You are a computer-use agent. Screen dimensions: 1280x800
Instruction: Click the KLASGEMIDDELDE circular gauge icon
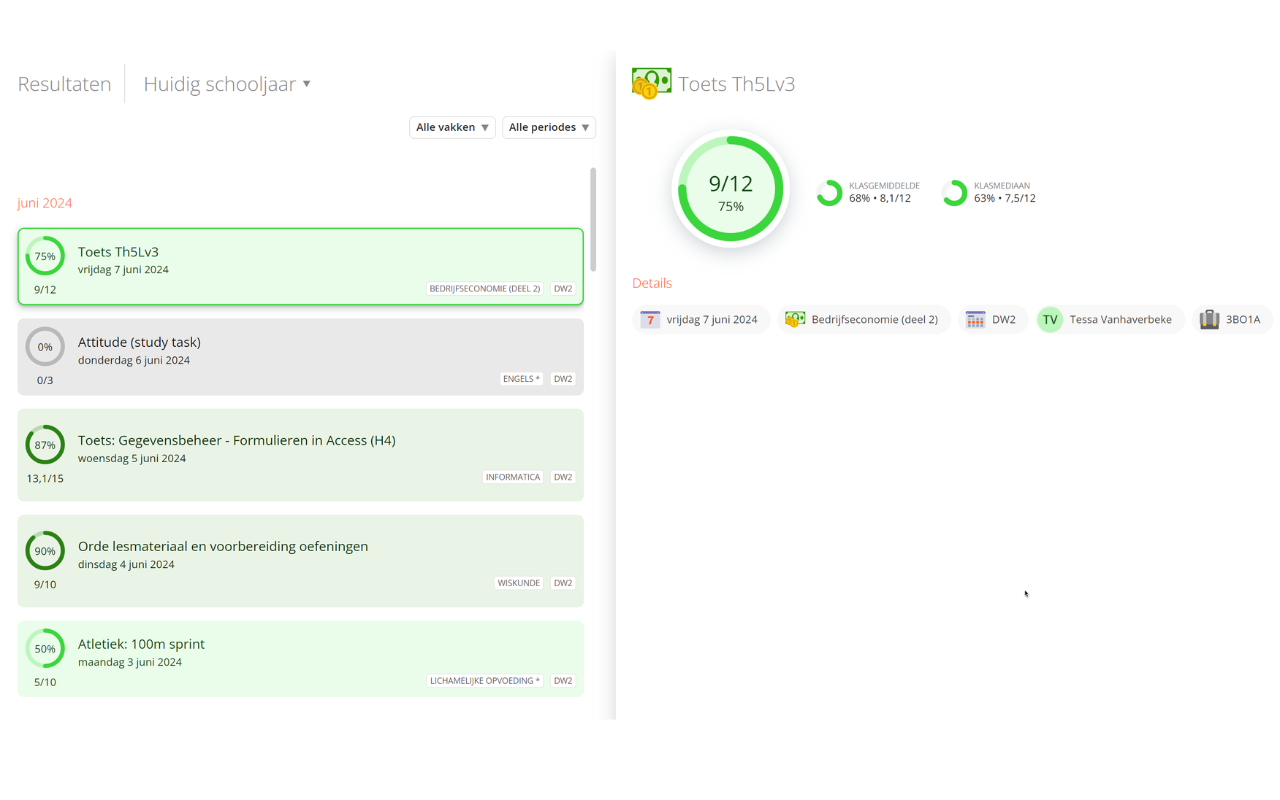pyautogui.click(x=829, y=192)
